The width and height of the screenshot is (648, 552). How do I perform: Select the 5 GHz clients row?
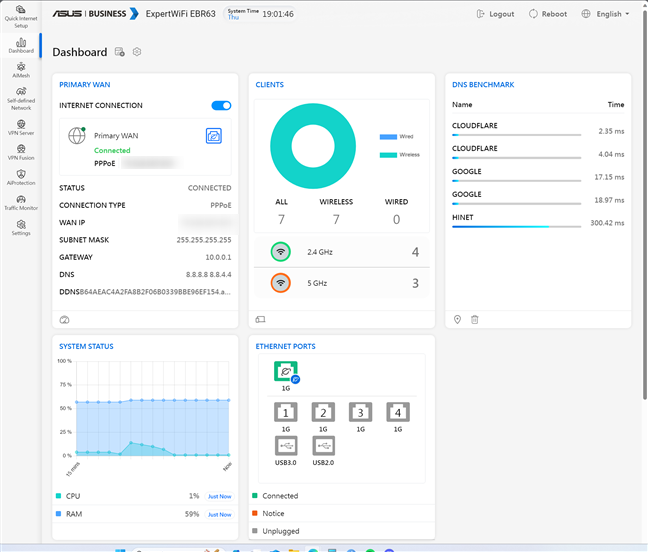click(x=344, y=283)
